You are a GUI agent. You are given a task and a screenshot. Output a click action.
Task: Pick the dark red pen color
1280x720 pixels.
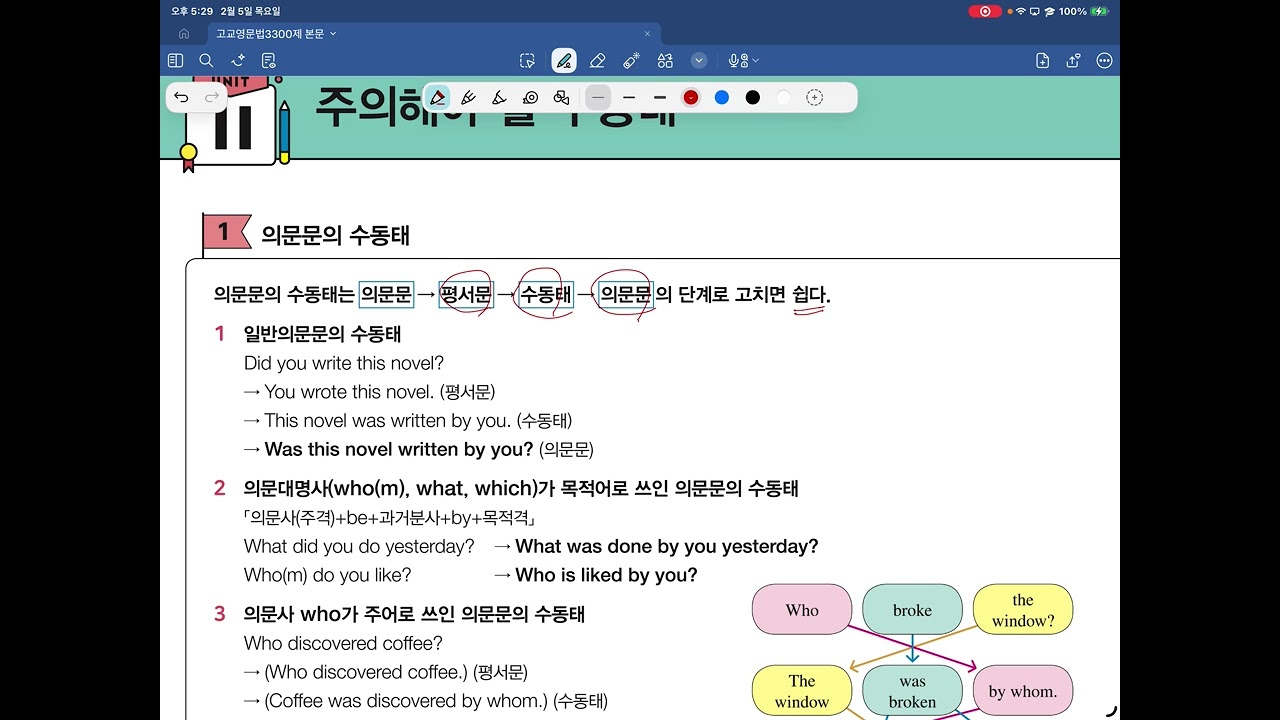[x=691, y=97]
